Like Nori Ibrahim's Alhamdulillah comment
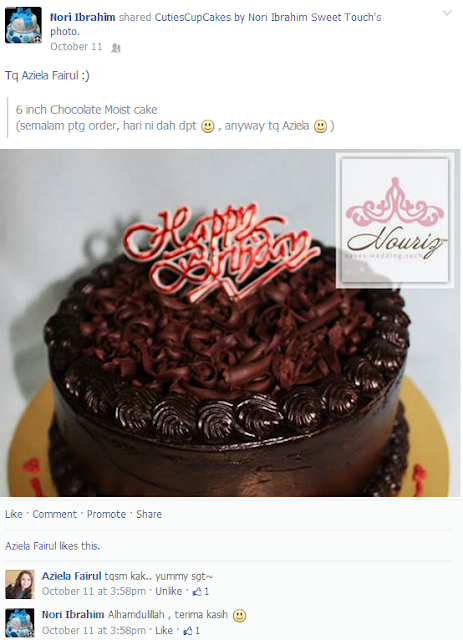The height and width of the screenshot is (640, 463). (164, 631)
